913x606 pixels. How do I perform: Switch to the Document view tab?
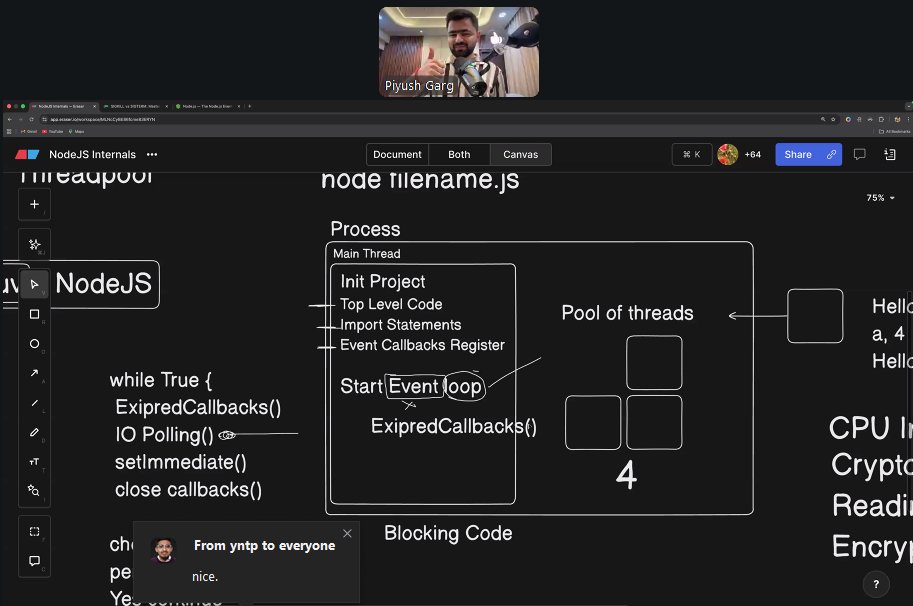(397, 154)
